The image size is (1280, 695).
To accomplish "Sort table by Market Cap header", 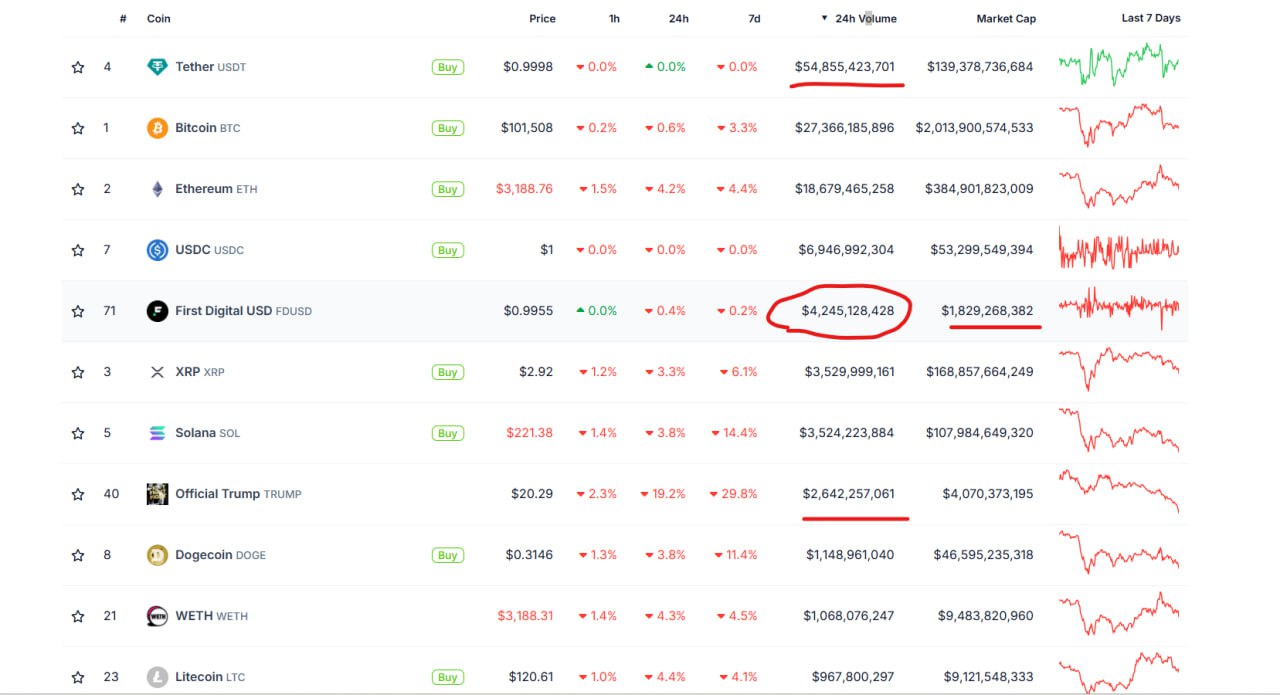I will [1005, 18].
